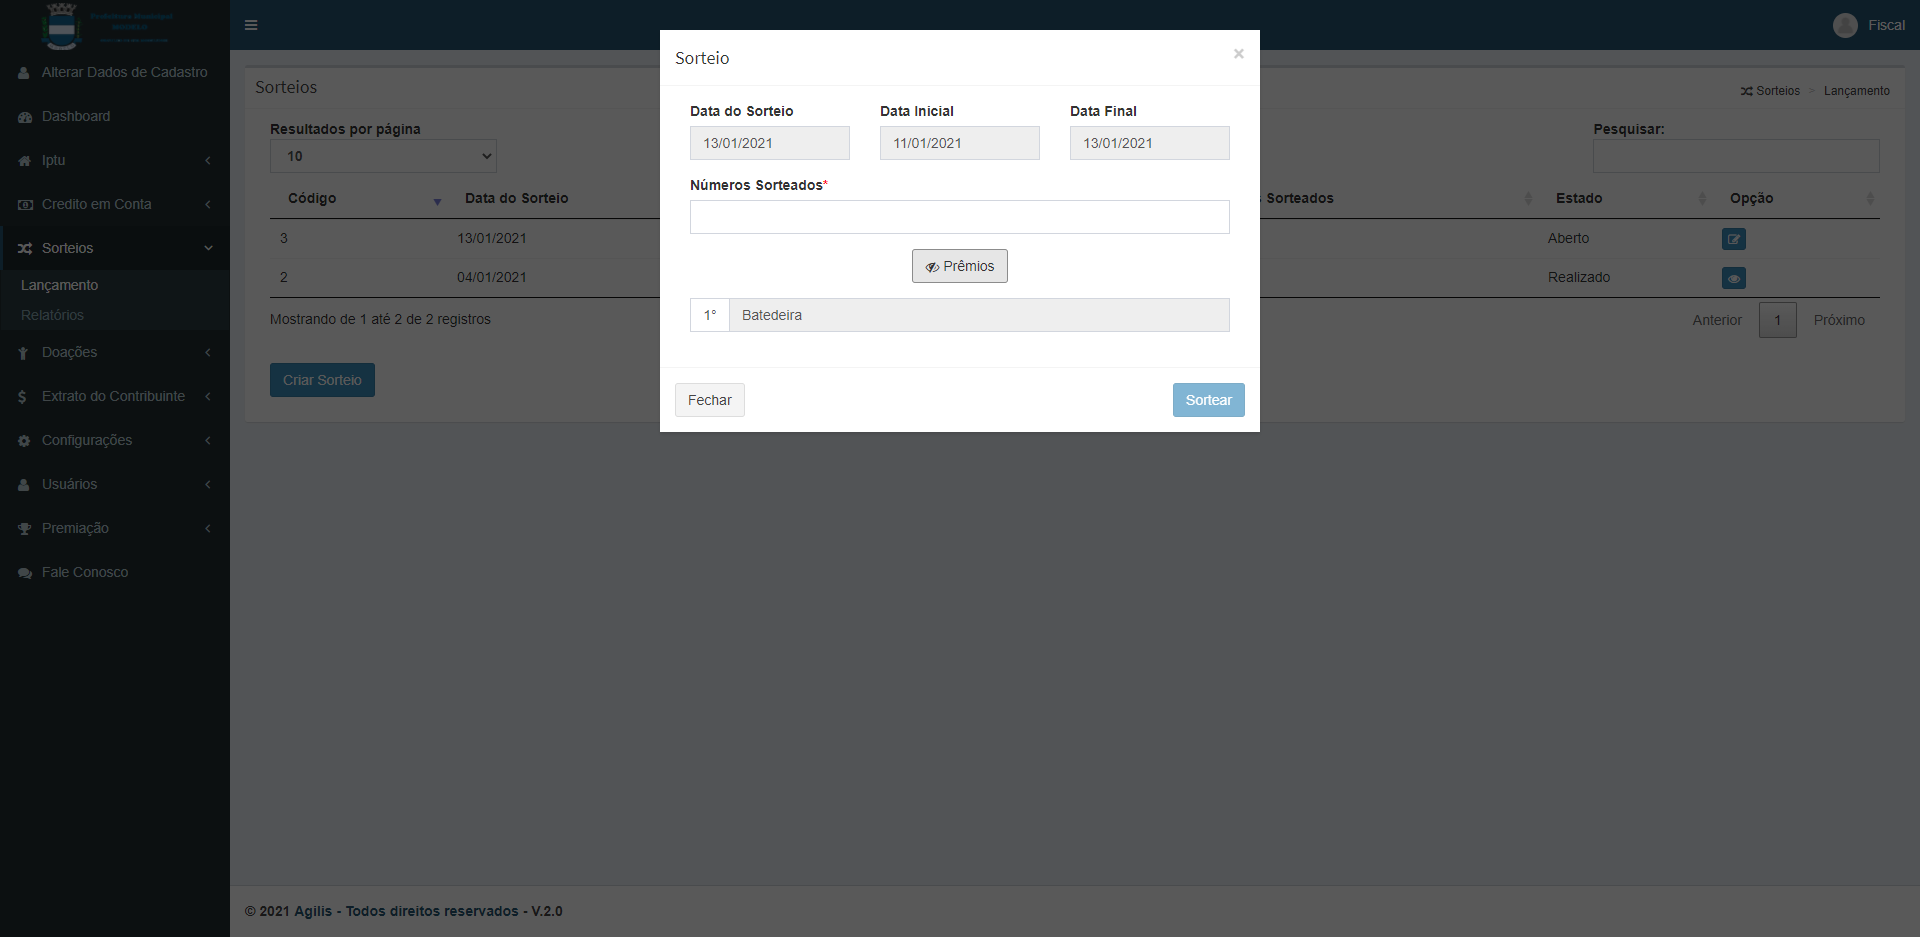The image size is (1920, 937).
Task: Toggle the Prêmios visibility button
Action: pyautogui.click(x=959, y=266)
